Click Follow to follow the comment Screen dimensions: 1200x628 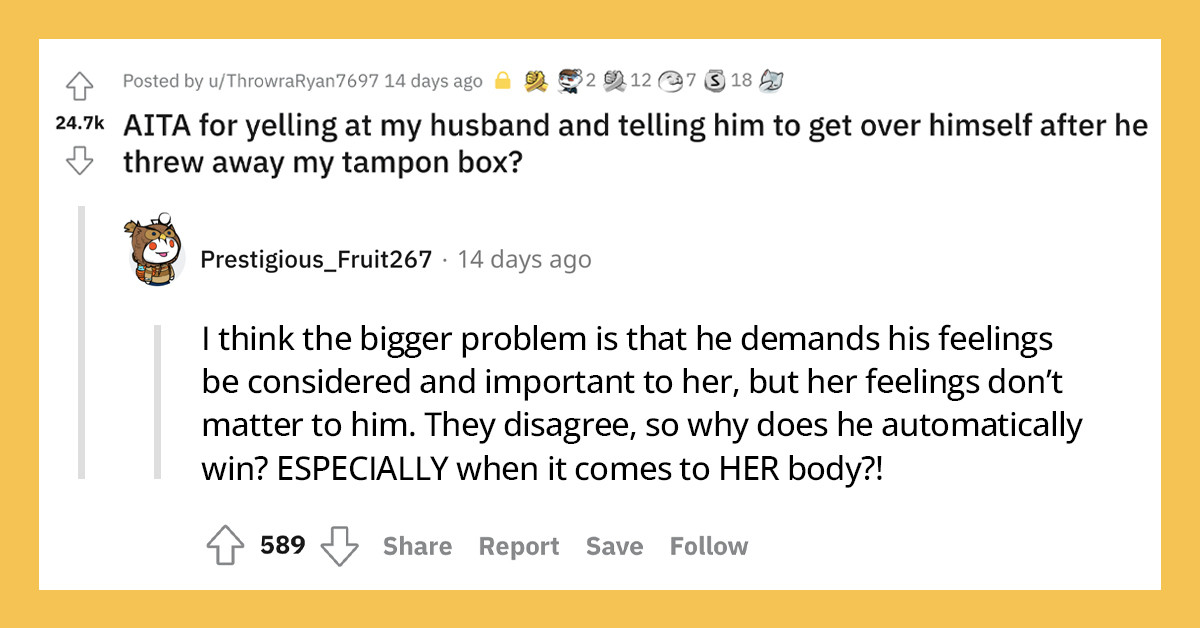coord(709,546)
